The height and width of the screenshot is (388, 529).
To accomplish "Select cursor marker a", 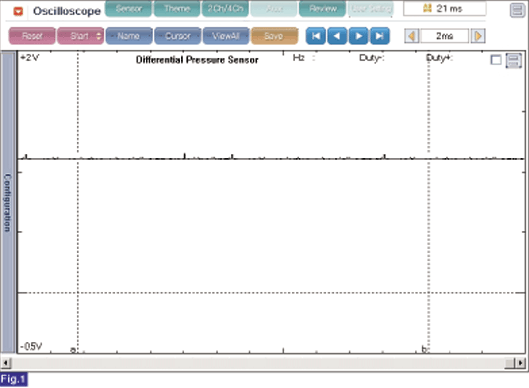I will [x=73, y=349].
